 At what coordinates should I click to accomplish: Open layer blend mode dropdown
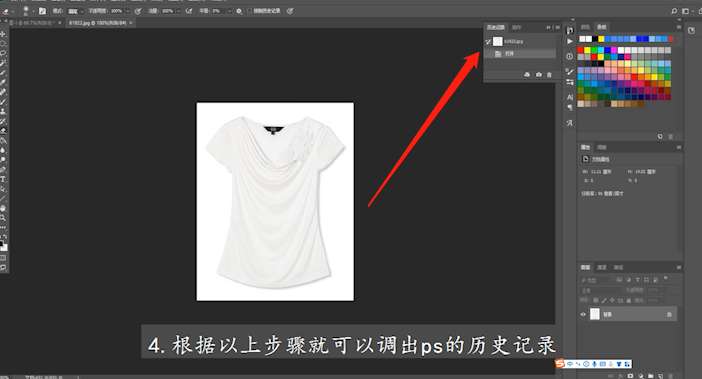pos(602,290)
